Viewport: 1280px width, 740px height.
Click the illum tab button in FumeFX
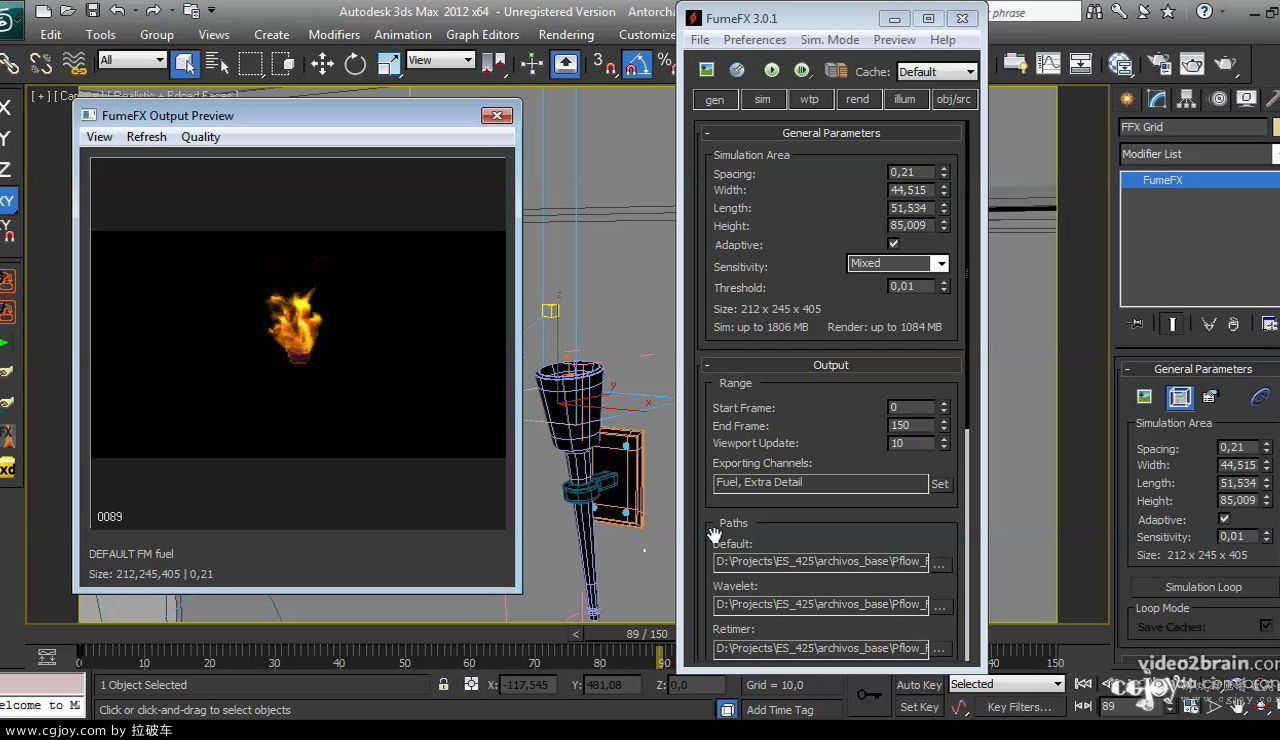[905, 99]
